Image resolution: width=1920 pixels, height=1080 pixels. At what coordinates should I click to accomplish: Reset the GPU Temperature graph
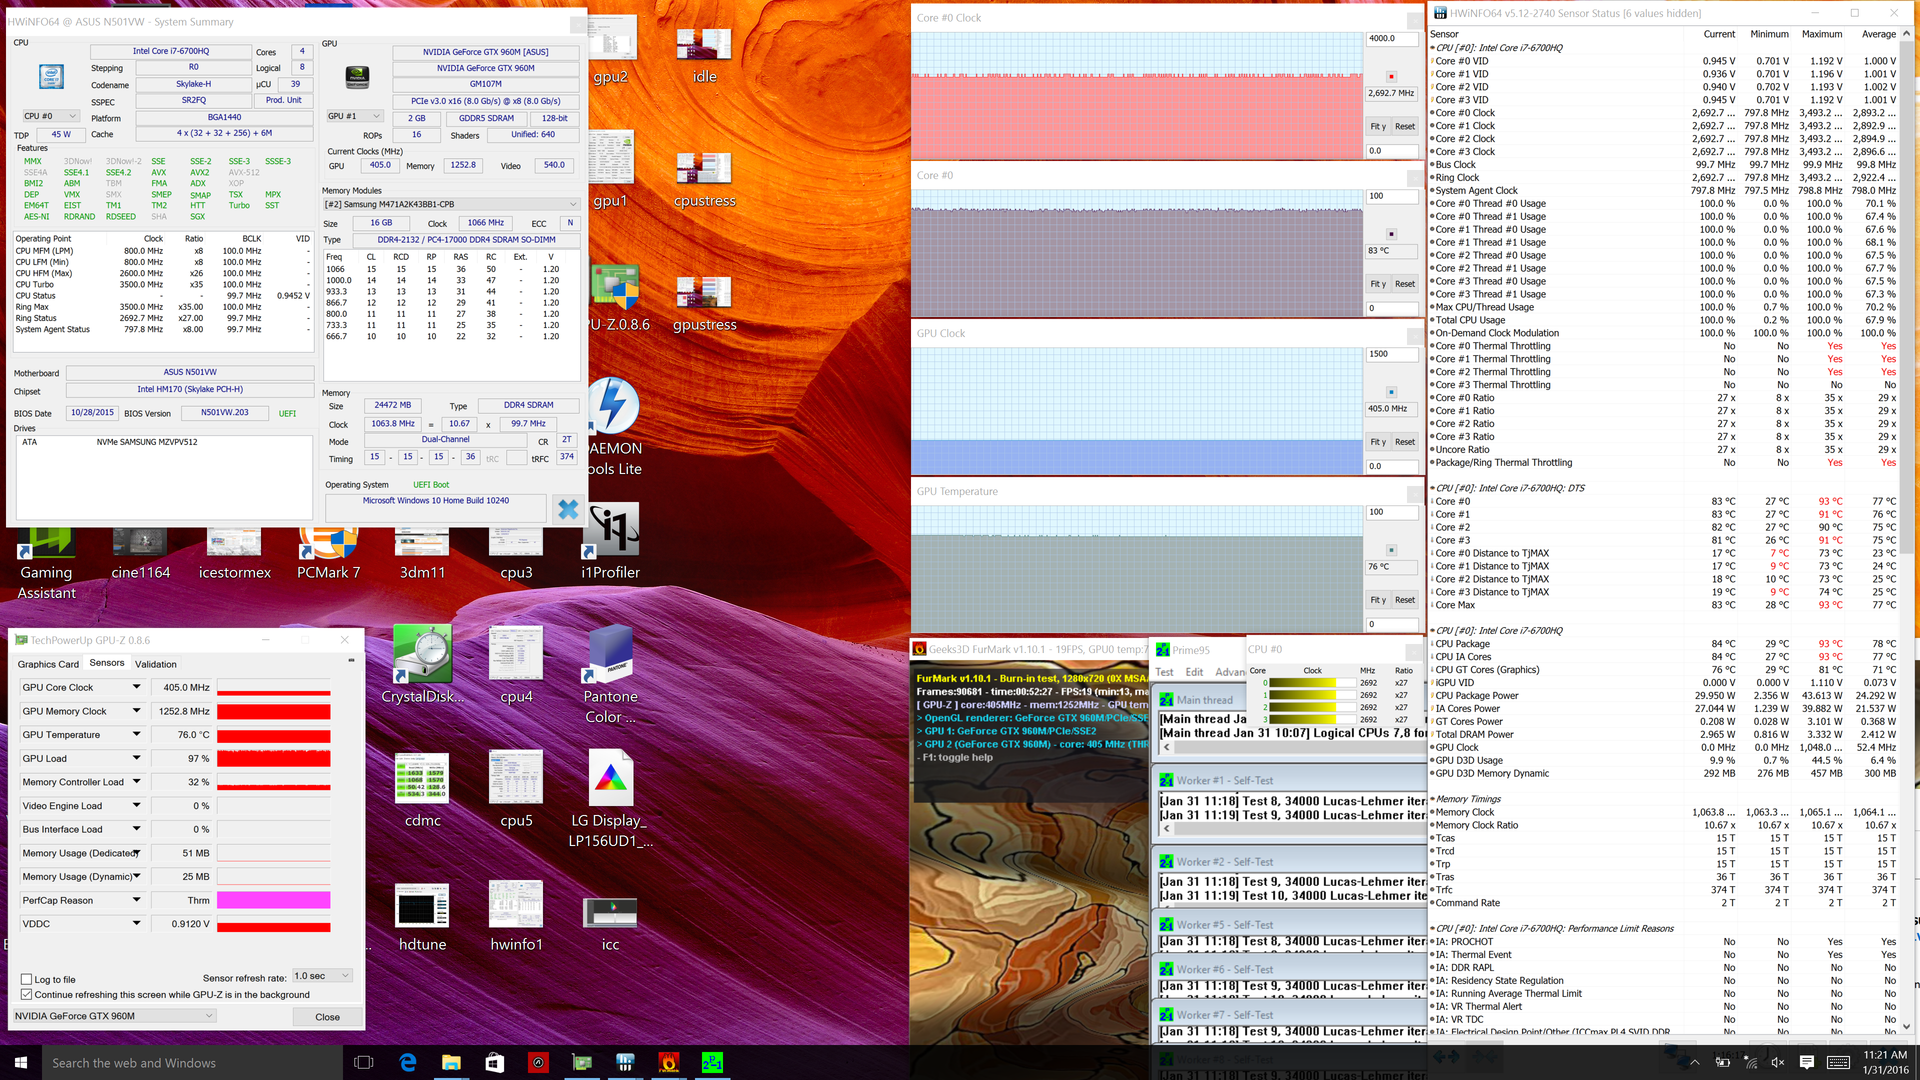(x=1405, y=600)
